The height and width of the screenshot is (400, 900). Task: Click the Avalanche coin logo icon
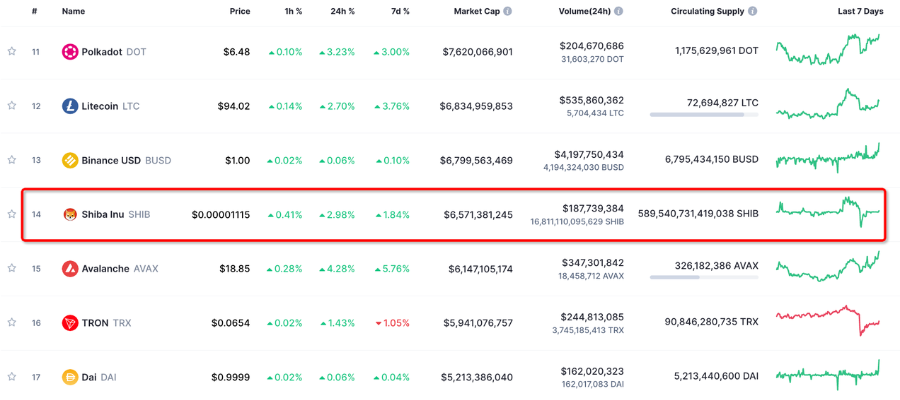[x=70, y=268]
